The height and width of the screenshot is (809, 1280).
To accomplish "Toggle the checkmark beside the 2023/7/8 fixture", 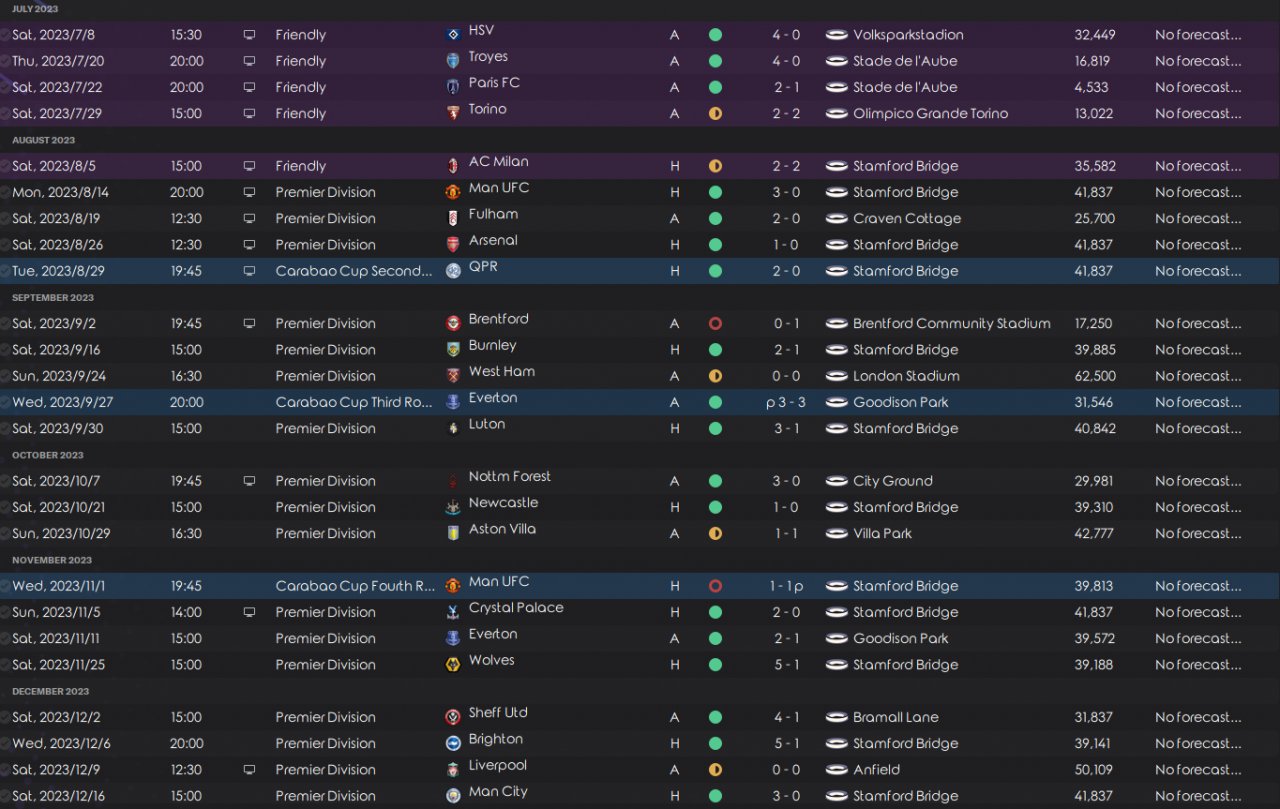I will pyautogui.click(x=5, y=35).
